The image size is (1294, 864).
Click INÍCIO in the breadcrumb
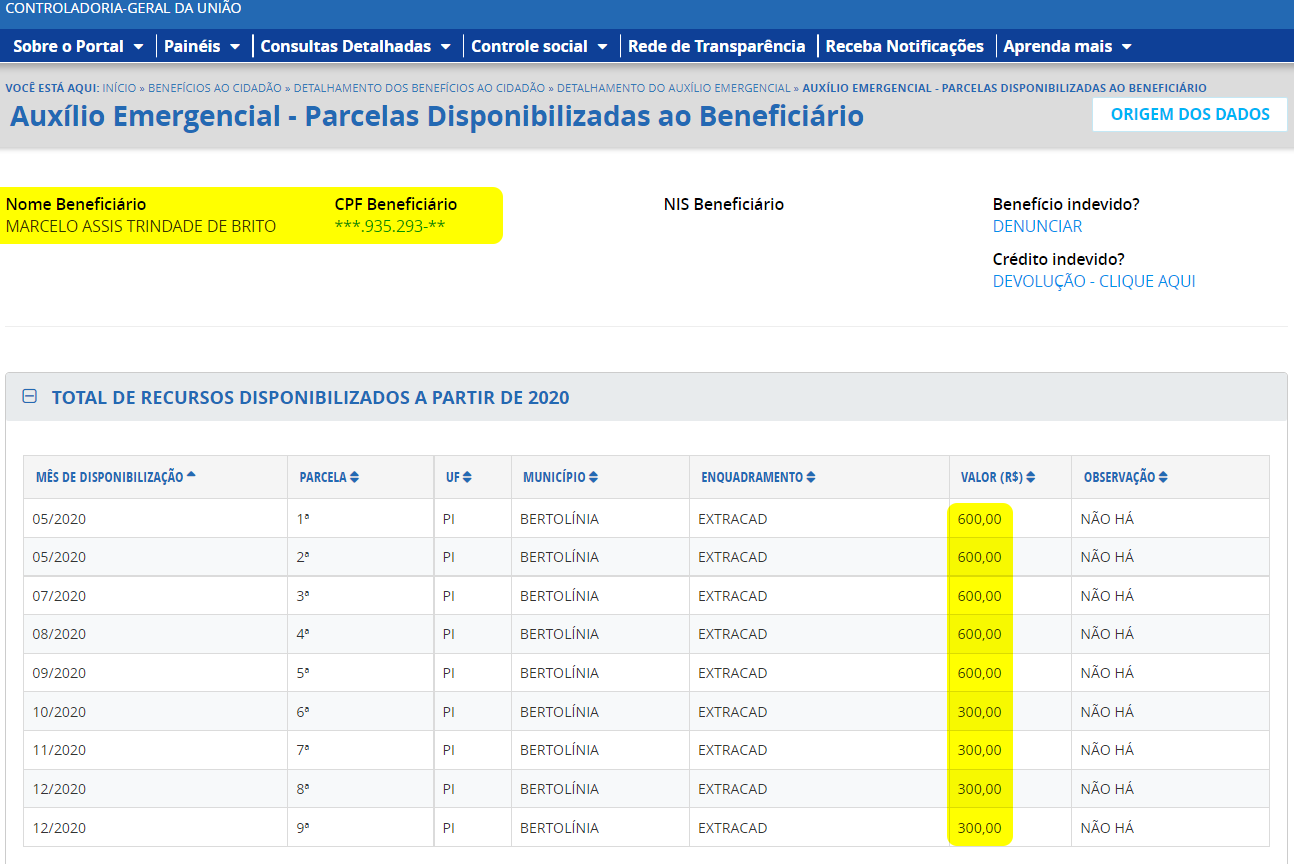[119, 88]
